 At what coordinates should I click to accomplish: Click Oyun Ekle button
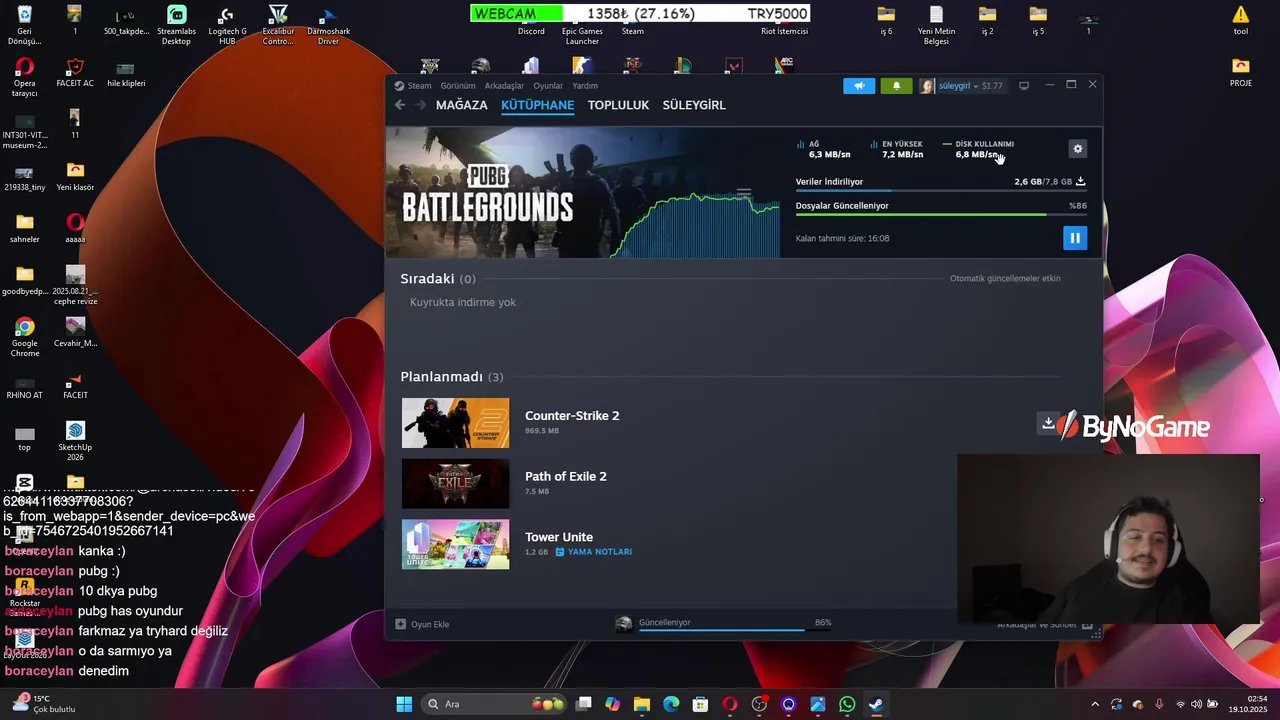pos(422,624)
